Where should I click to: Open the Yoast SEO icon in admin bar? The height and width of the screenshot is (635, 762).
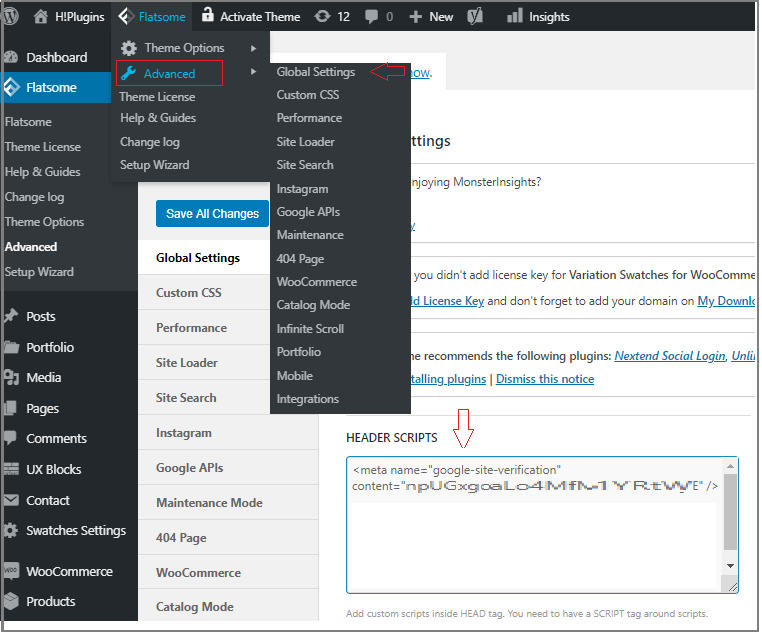(475, 17)
